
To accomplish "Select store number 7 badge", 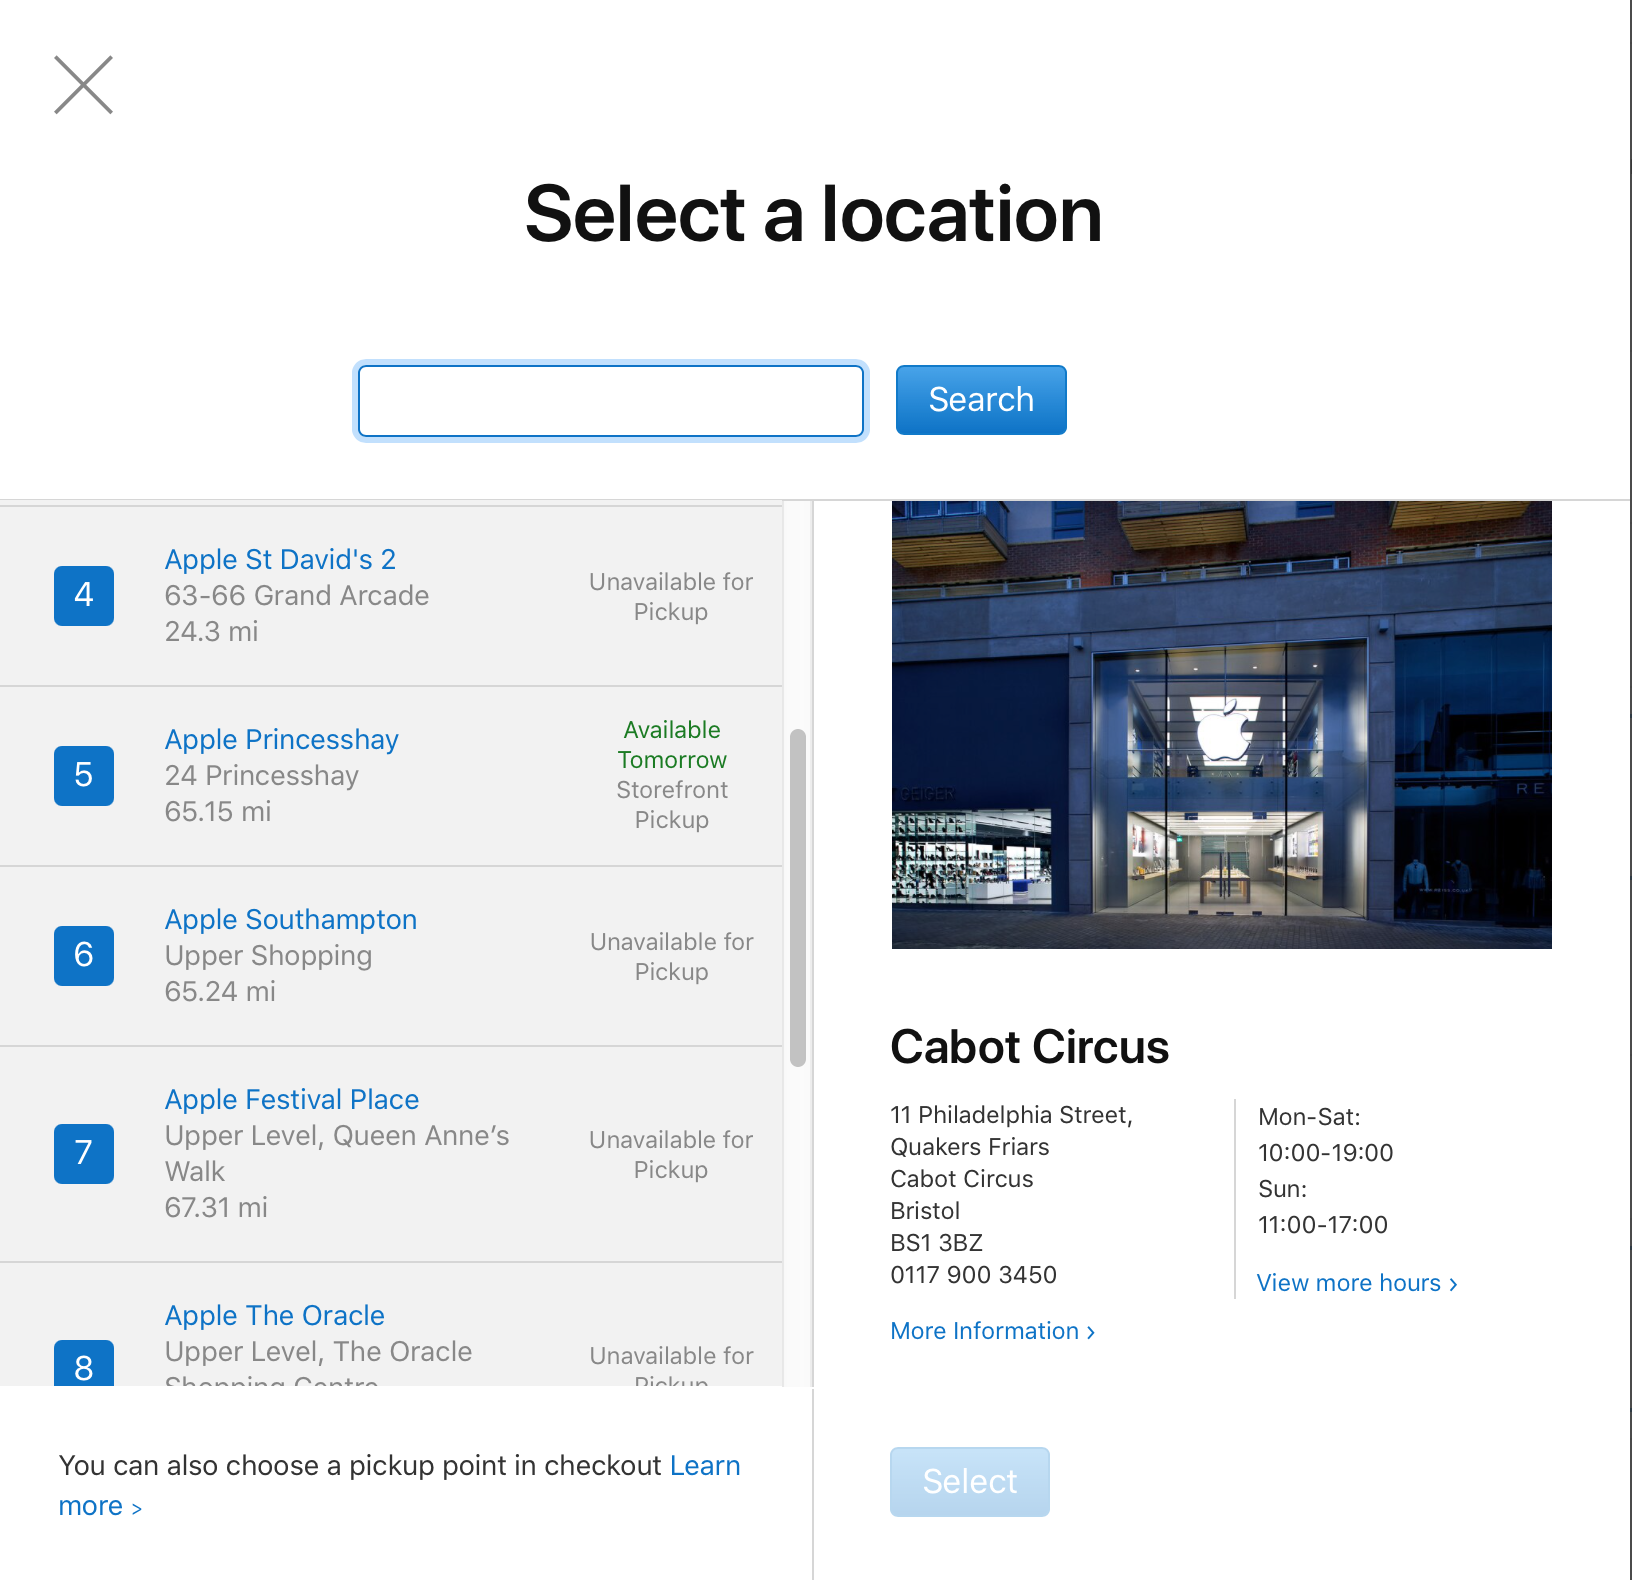I will click(84, 1154).
